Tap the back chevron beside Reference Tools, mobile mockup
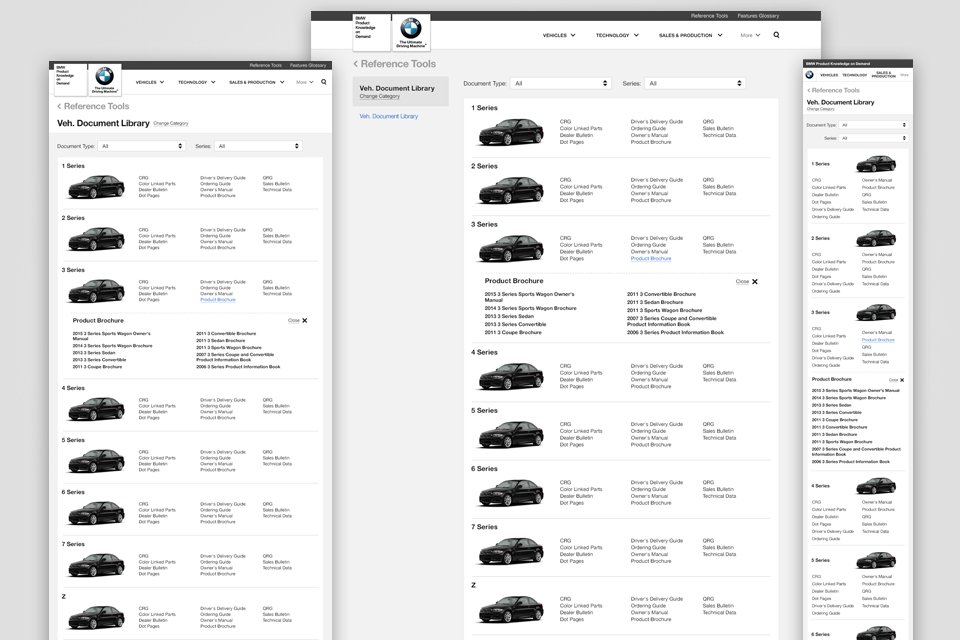 pyautogui.click(x=808, y=90)
